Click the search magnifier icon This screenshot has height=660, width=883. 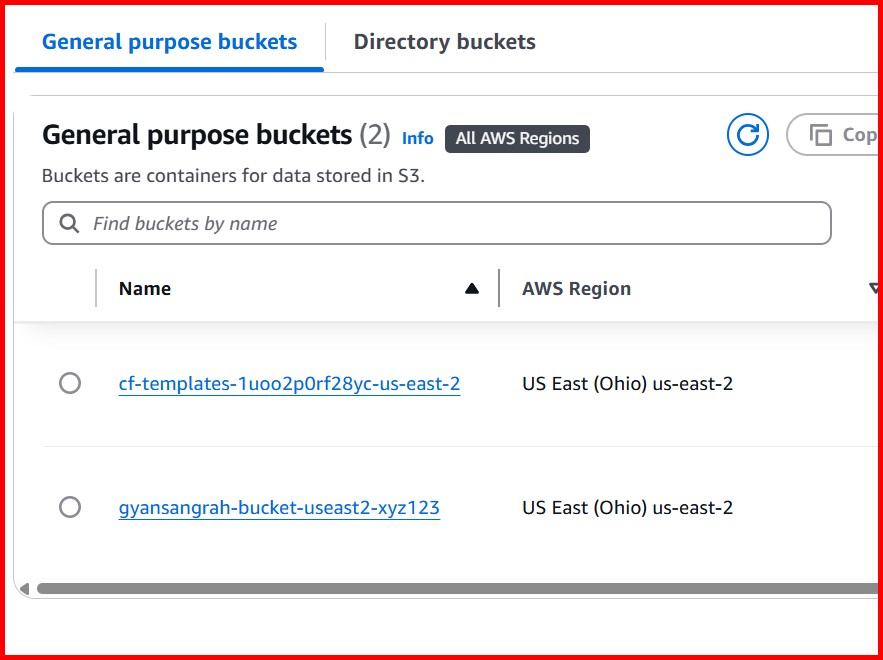point(69,224)
